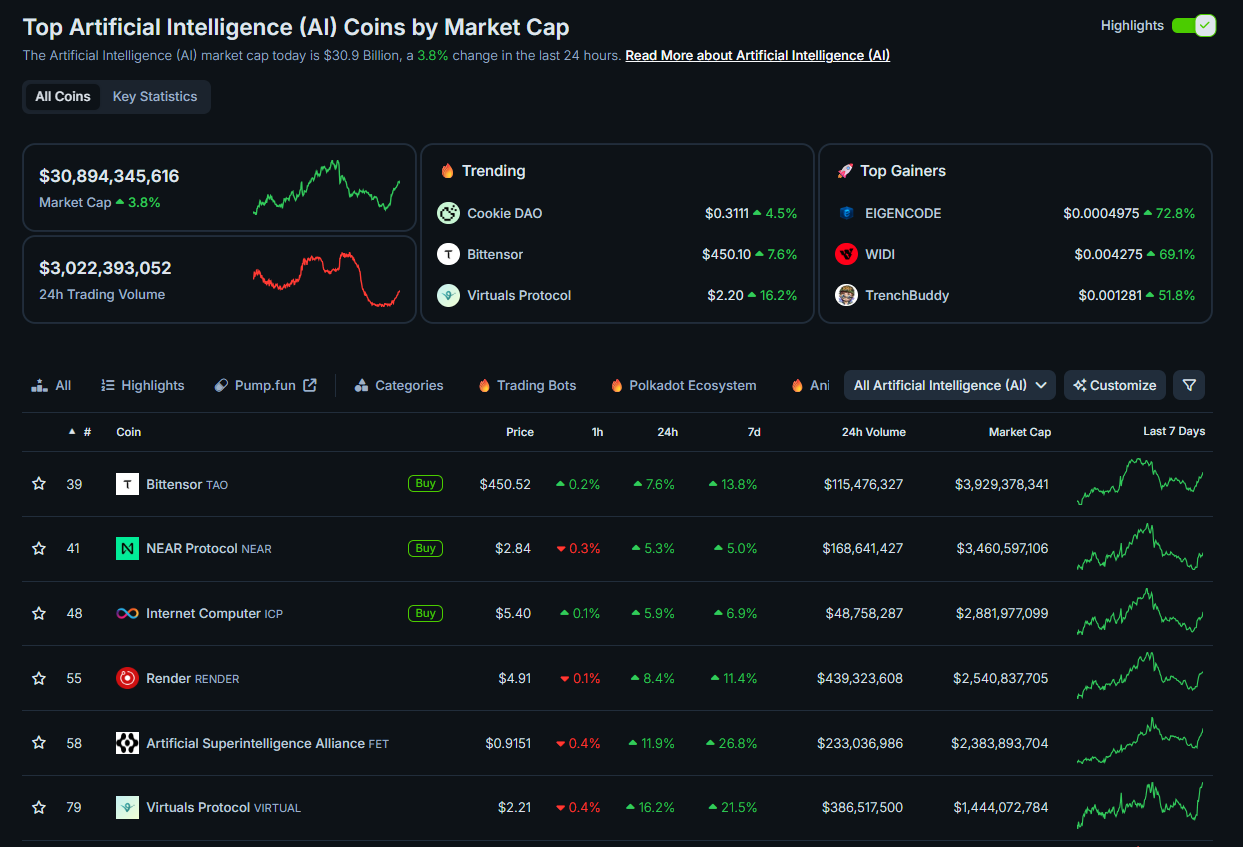
Task: Click Bittensor market cap $3,929,378,341
Action: pos(1002,484)
